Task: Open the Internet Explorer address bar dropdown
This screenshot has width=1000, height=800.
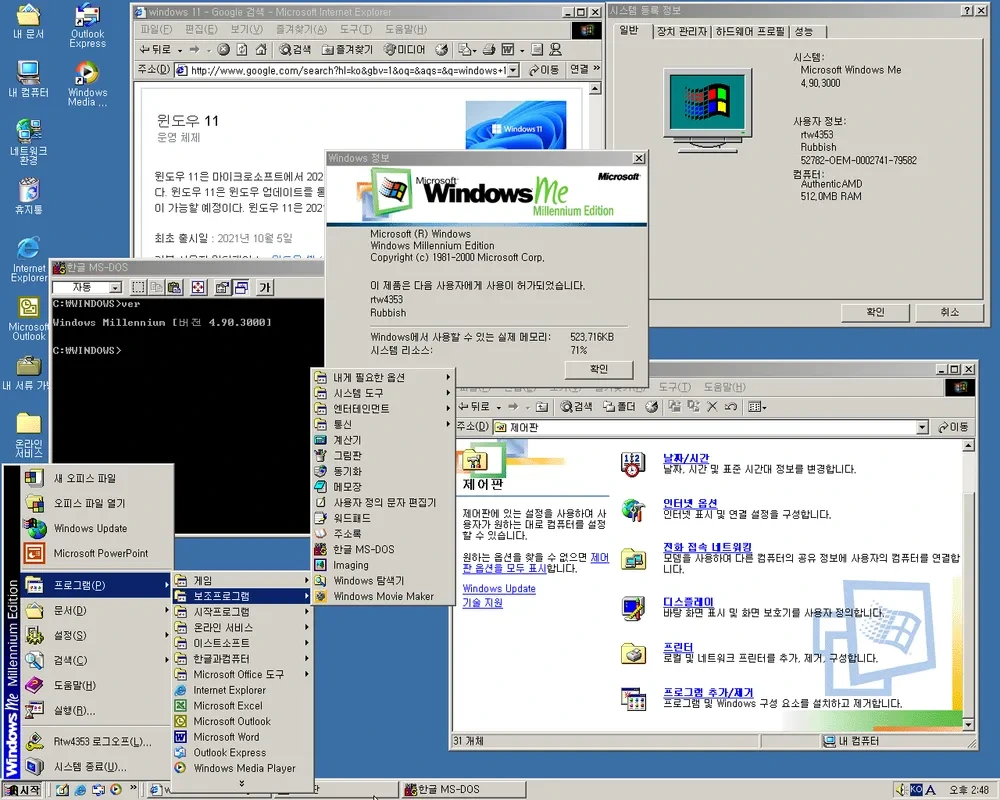Action: [513, 70]
